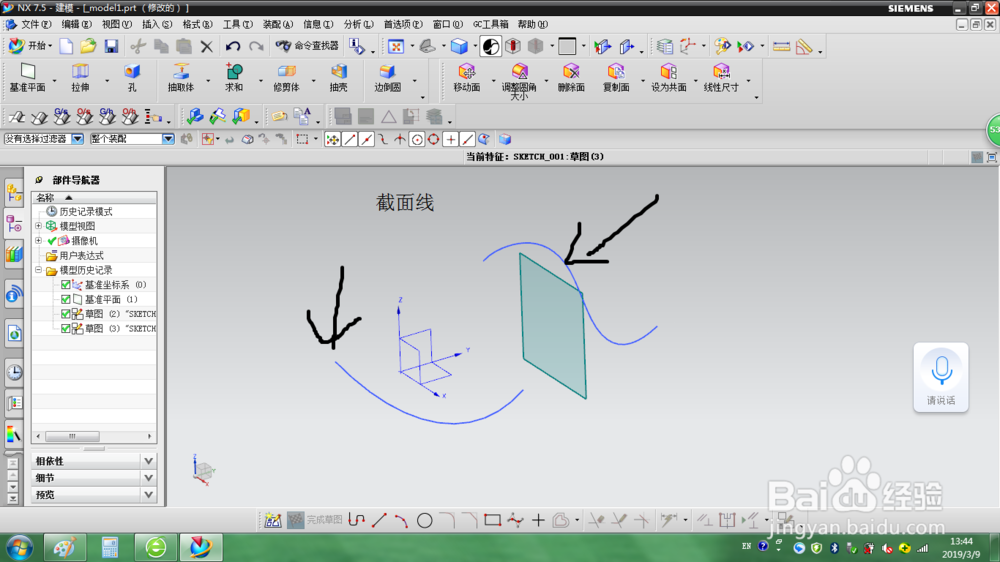
Task: Select the 求和 unite tool
Action: [x=234, y=78]
